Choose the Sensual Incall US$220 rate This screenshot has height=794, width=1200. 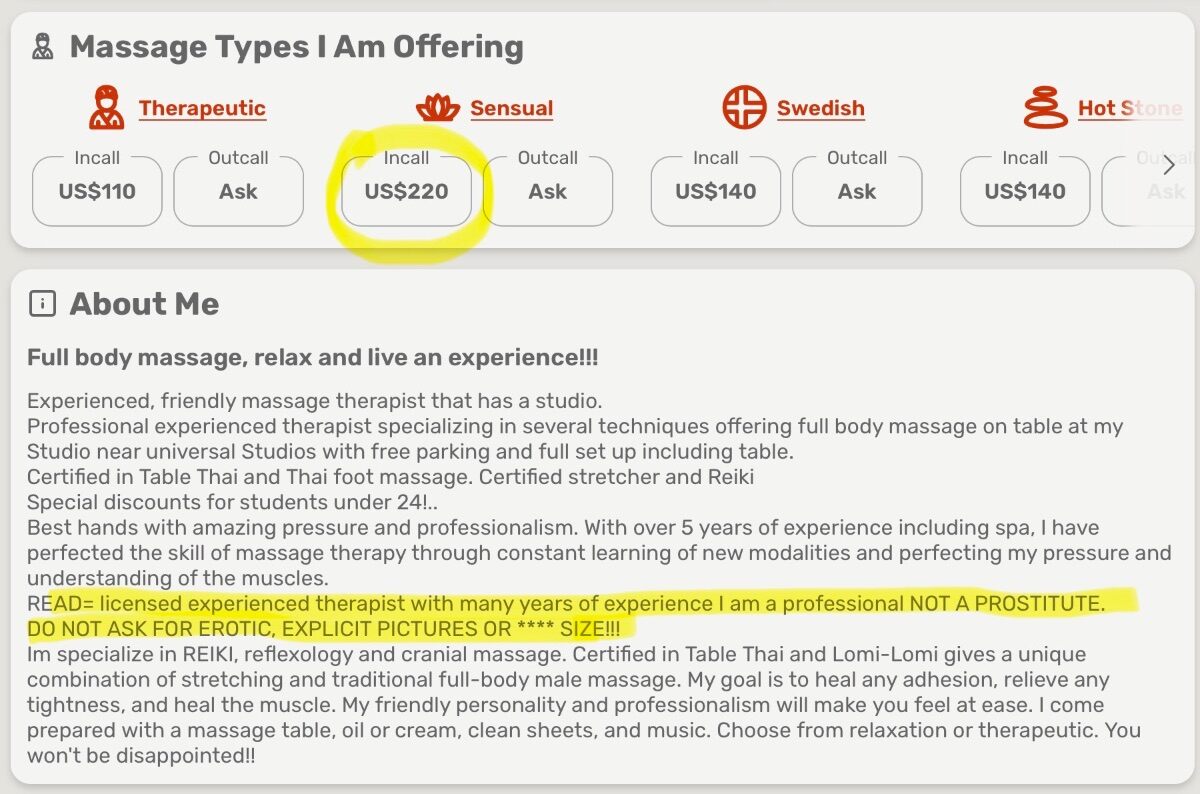point(406,191)
